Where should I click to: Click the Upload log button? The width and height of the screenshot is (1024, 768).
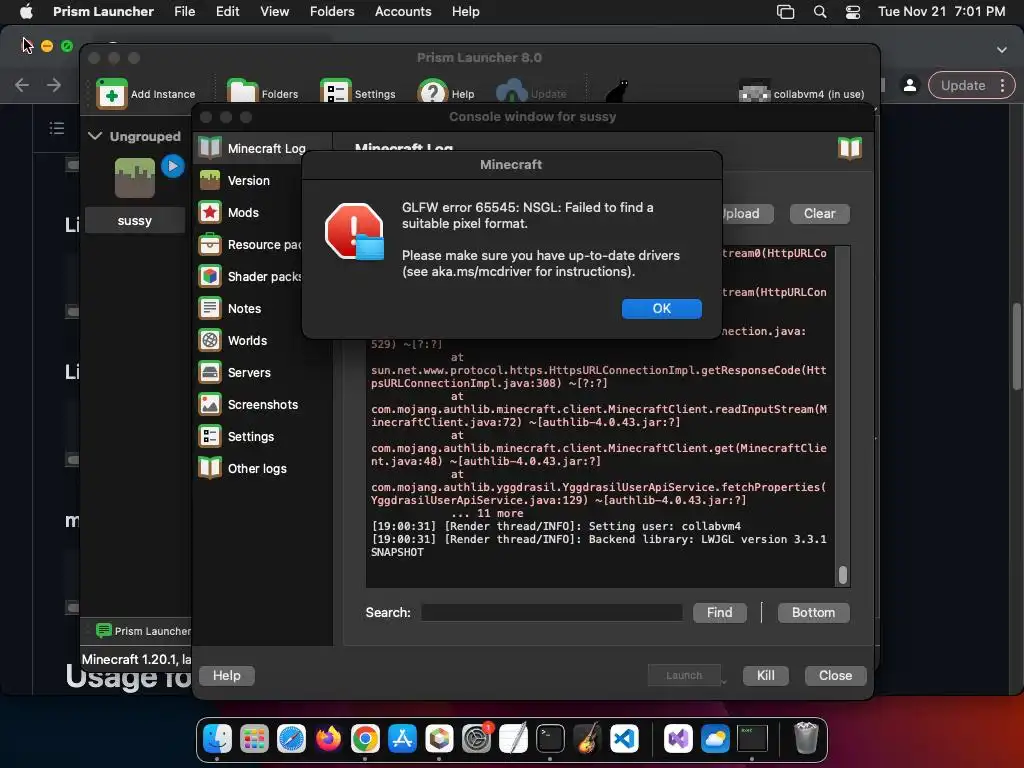point(747,214)
